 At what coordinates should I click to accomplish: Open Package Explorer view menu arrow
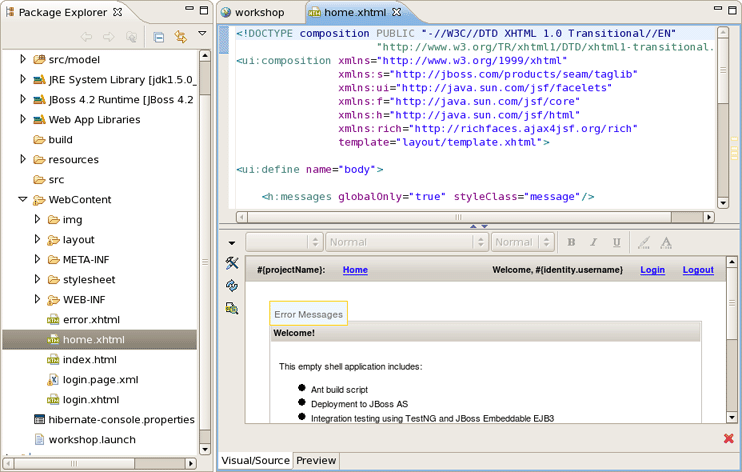203,35
